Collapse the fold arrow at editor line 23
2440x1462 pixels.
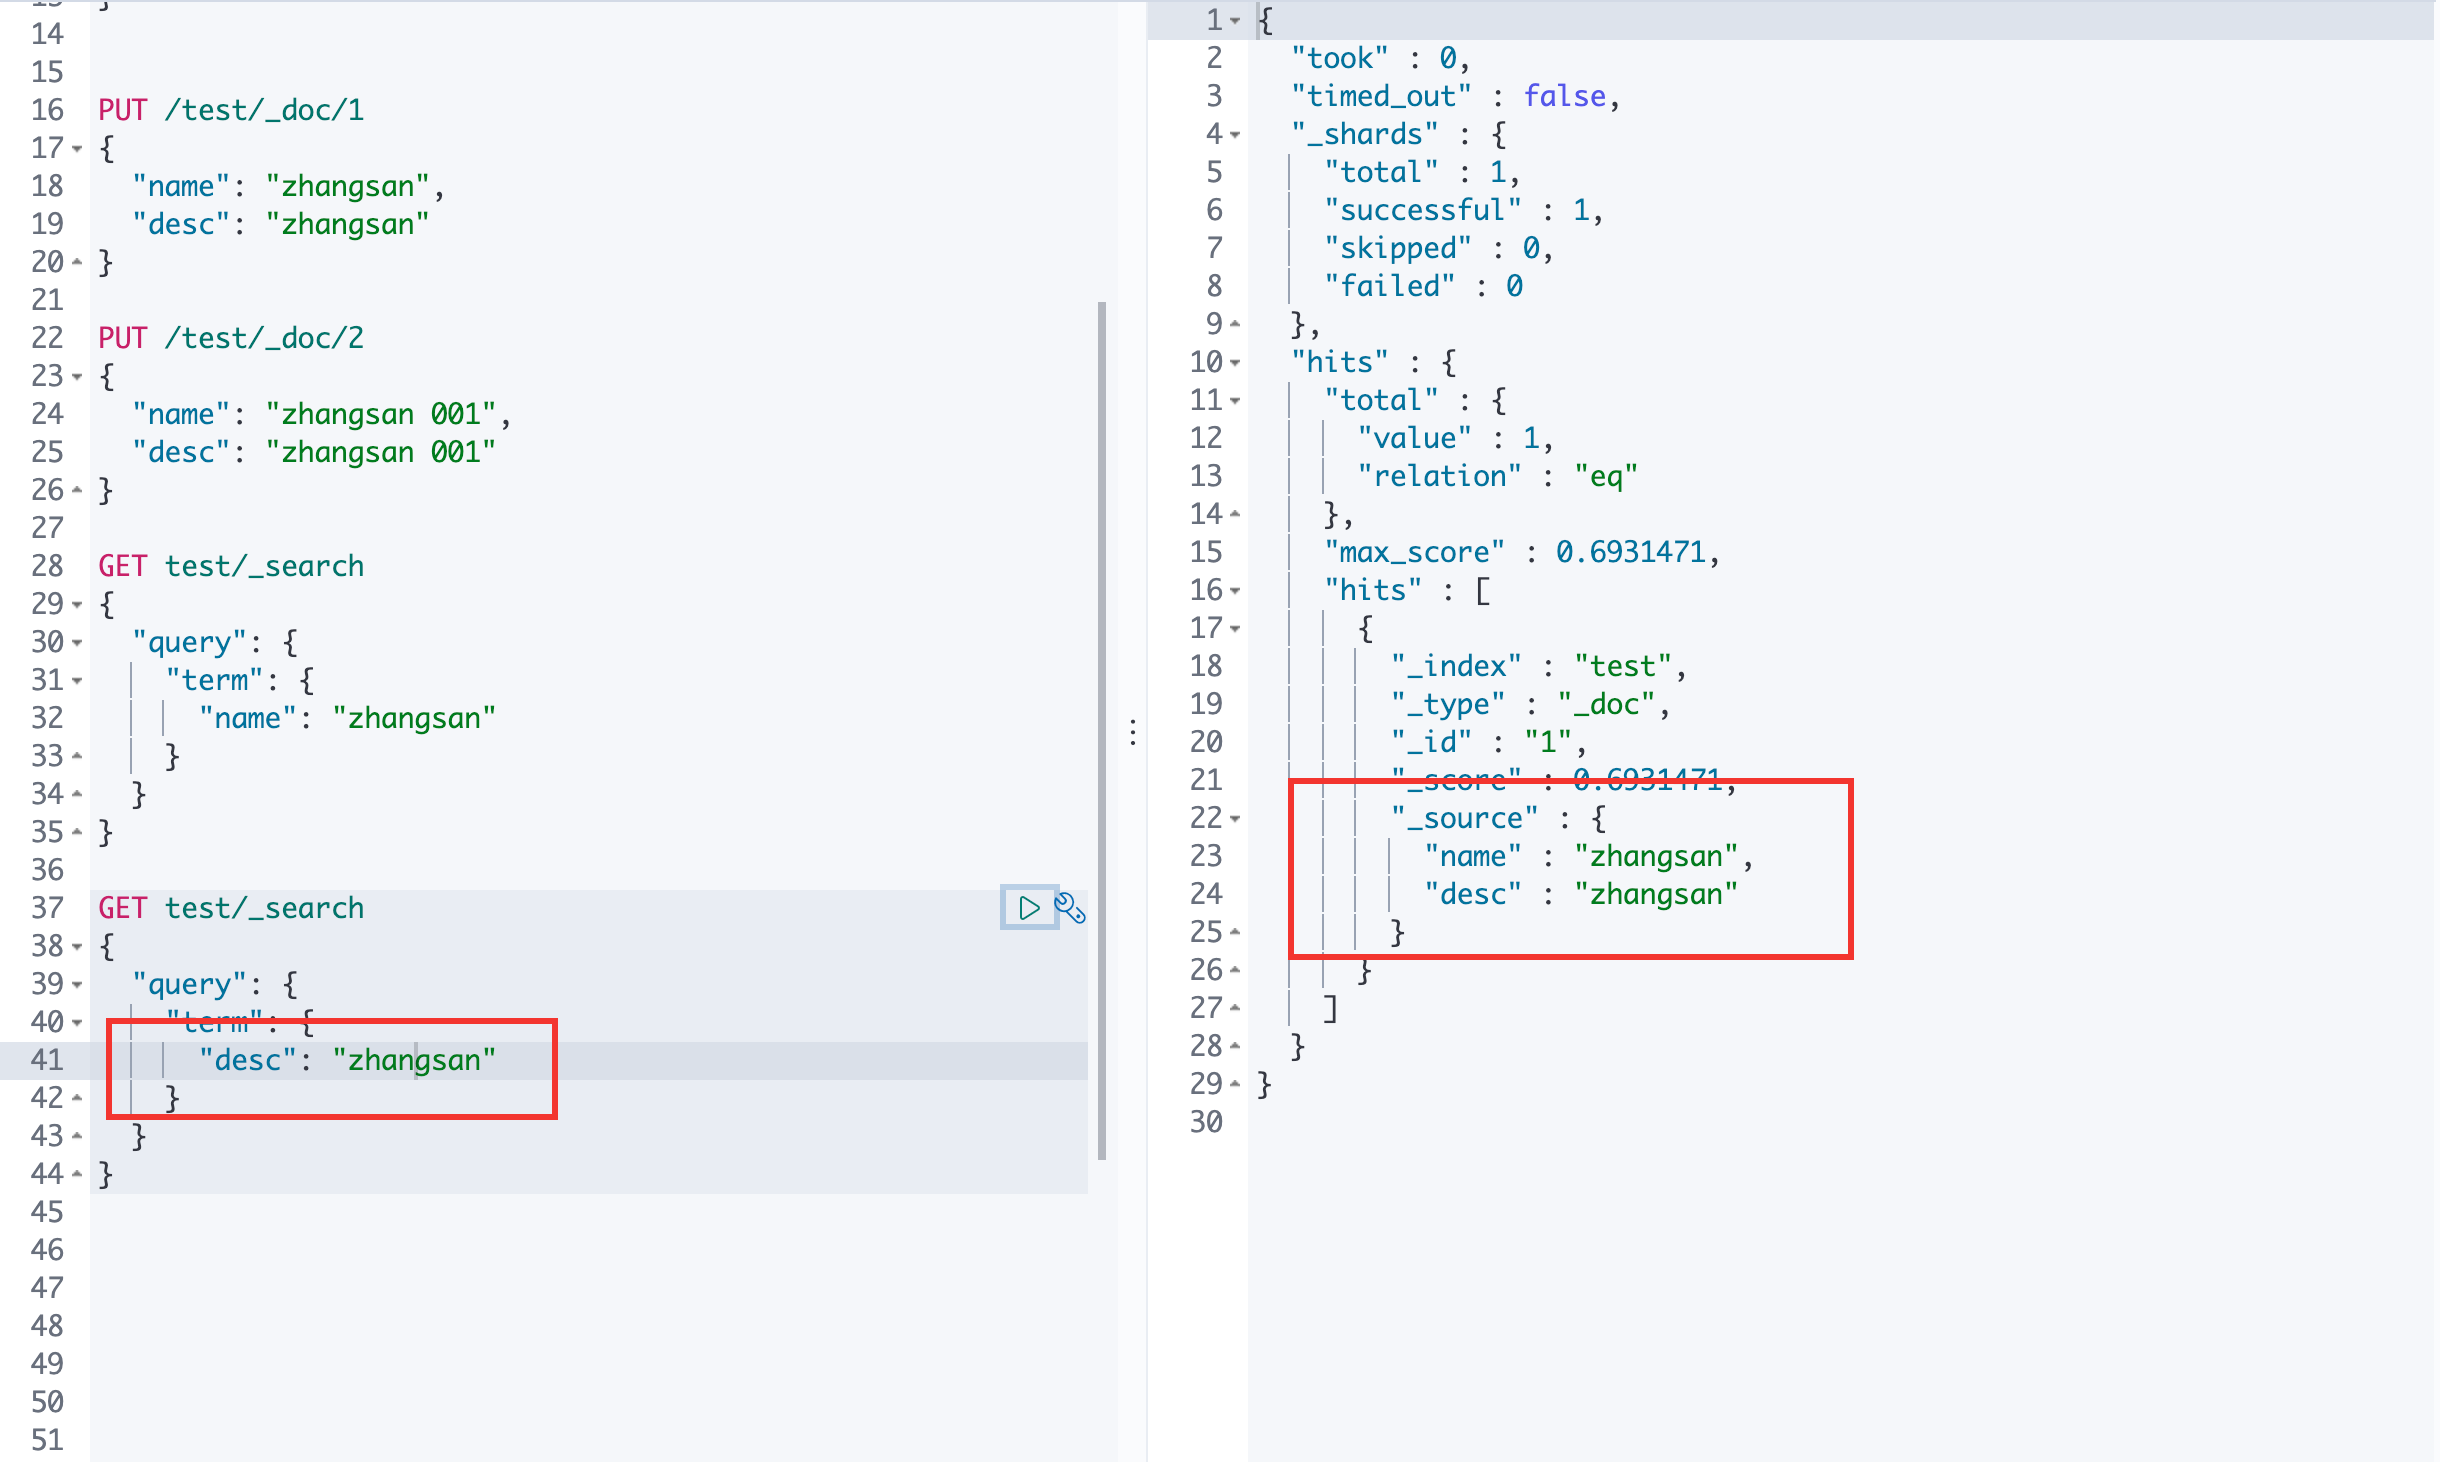point(77,377)
